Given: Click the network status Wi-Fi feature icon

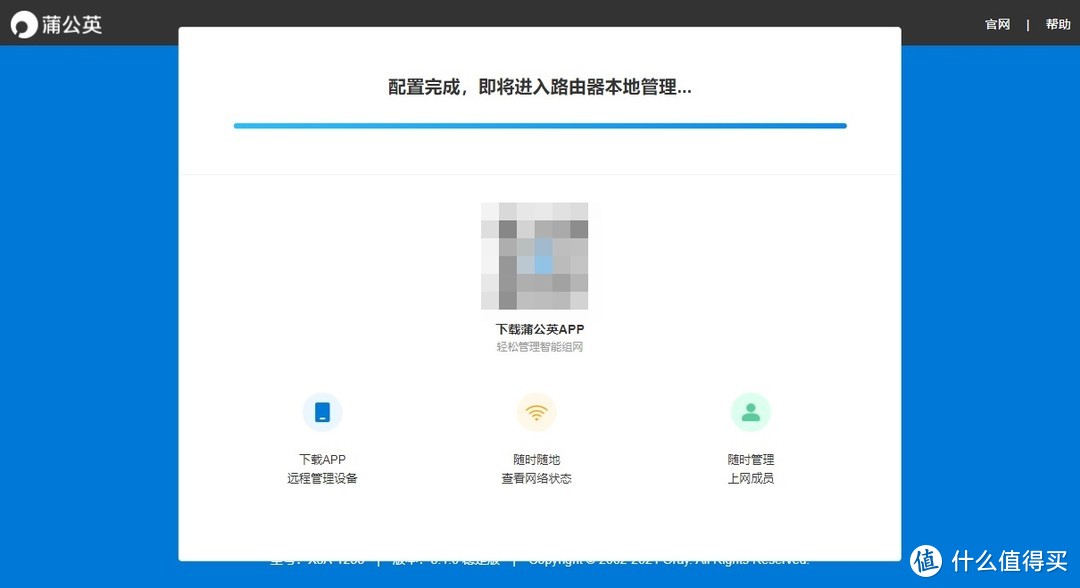Looking at the screenshot, I should (x=537, y=411).
